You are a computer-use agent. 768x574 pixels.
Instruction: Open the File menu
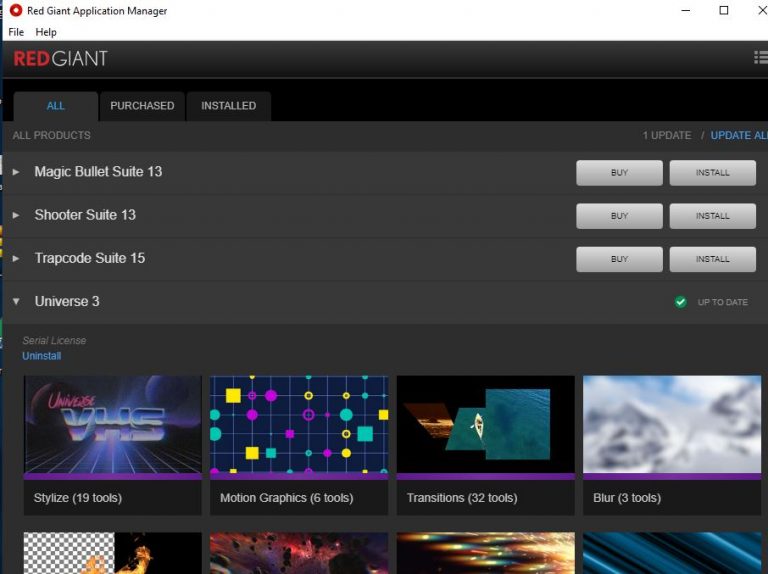coord(16,32)
